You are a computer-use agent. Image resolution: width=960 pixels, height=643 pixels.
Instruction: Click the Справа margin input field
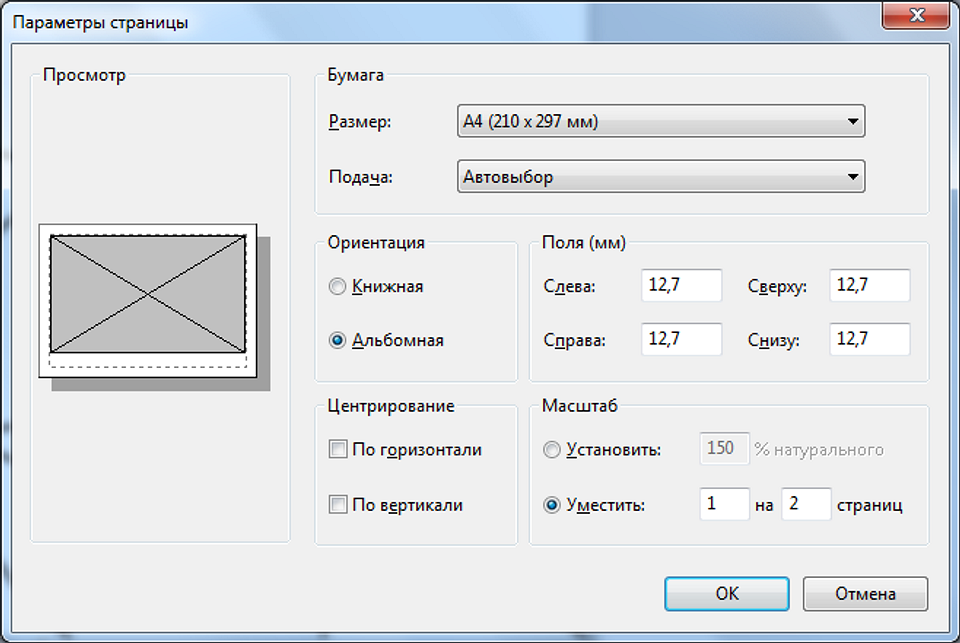point(681,339)
